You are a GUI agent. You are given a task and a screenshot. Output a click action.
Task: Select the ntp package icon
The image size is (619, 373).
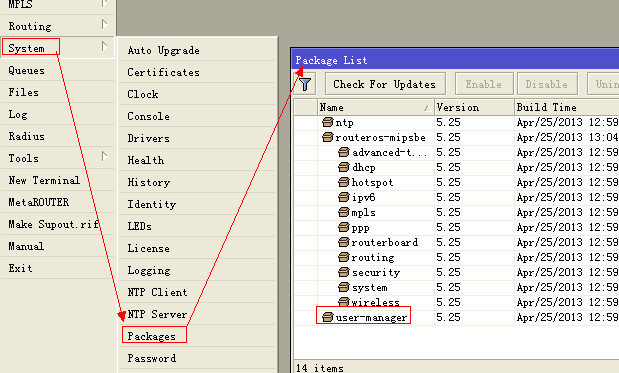[x=328, y=122]
